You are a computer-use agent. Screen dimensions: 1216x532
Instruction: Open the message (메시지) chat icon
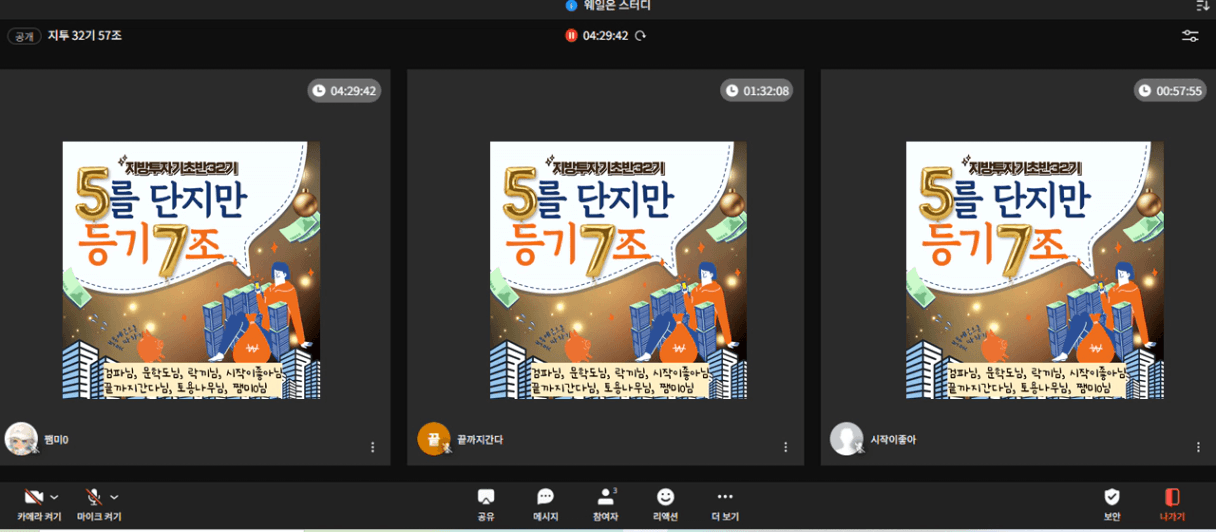(545, 503)
